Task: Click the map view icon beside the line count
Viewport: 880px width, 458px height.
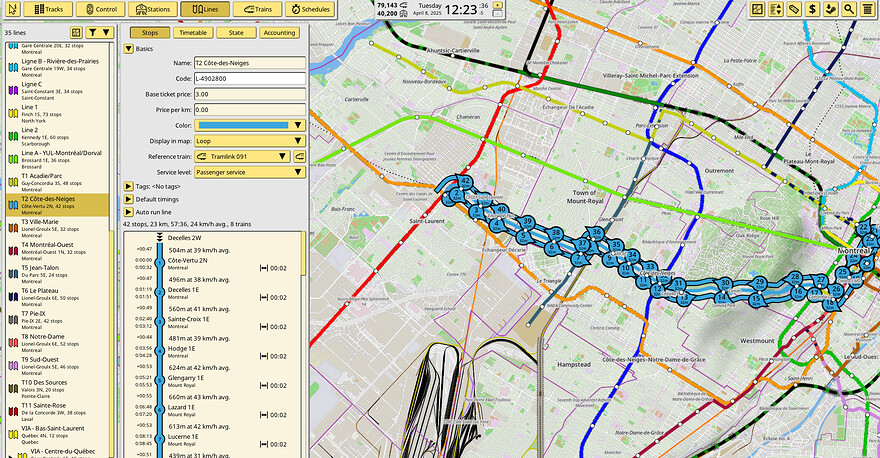Action: 76,33
